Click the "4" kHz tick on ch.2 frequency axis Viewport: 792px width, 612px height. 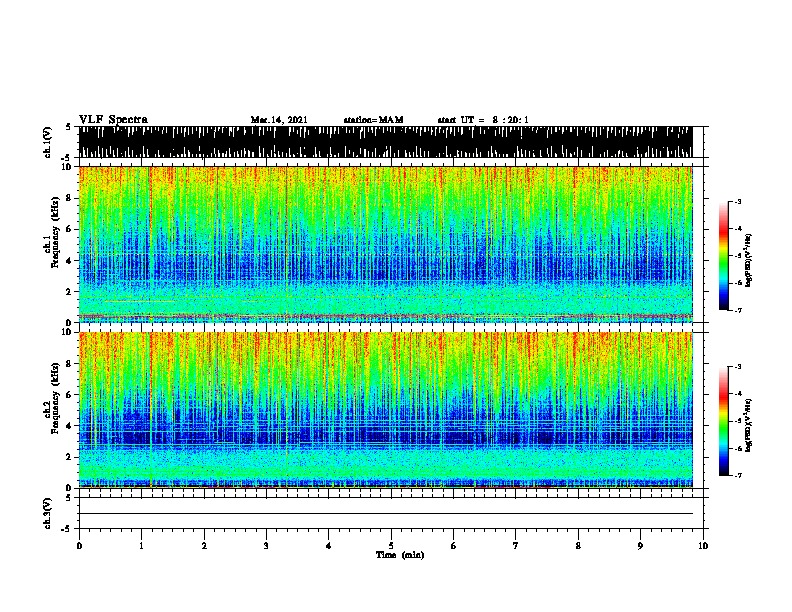69,426
